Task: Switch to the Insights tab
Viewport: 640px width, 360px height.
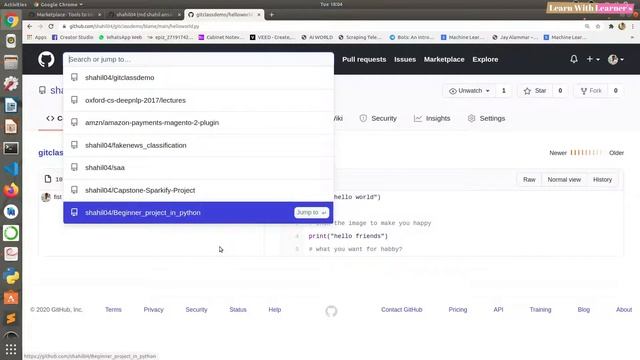Action: [x=432, y=118]
